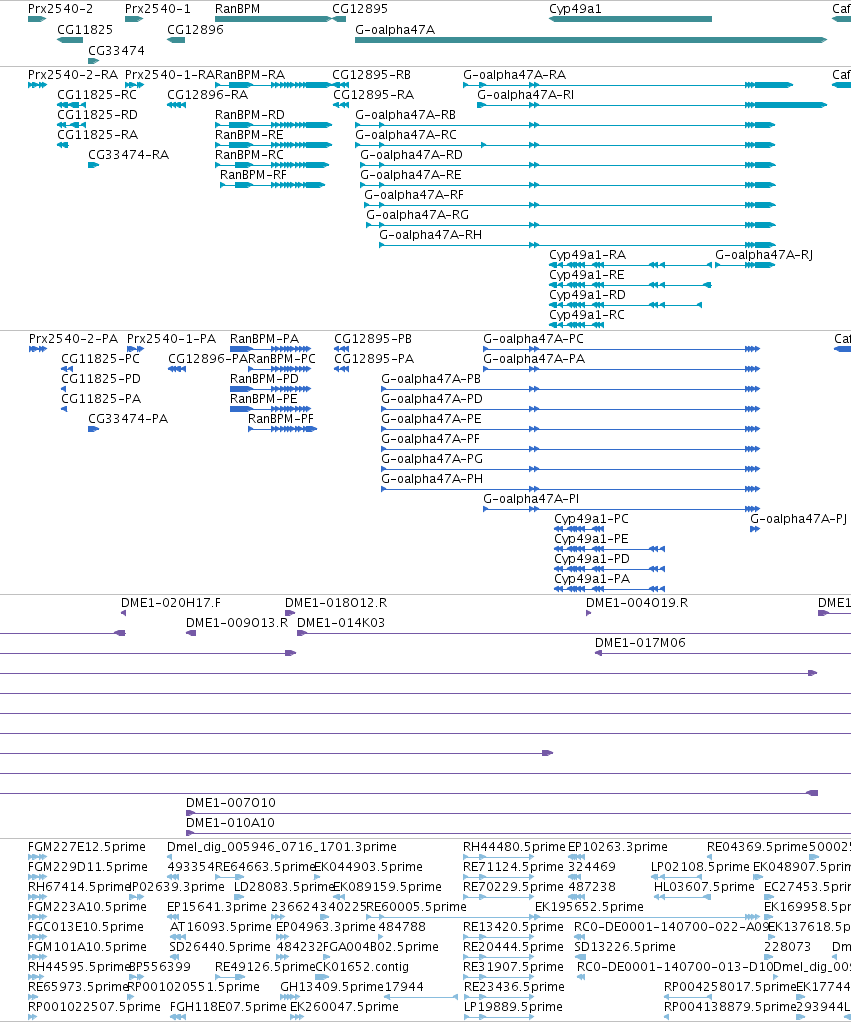Image resolution: width=851 pixels, height=1022 pixels.
Task: Click BAC clone DME1-014K03
Action: tap(341, 623)
